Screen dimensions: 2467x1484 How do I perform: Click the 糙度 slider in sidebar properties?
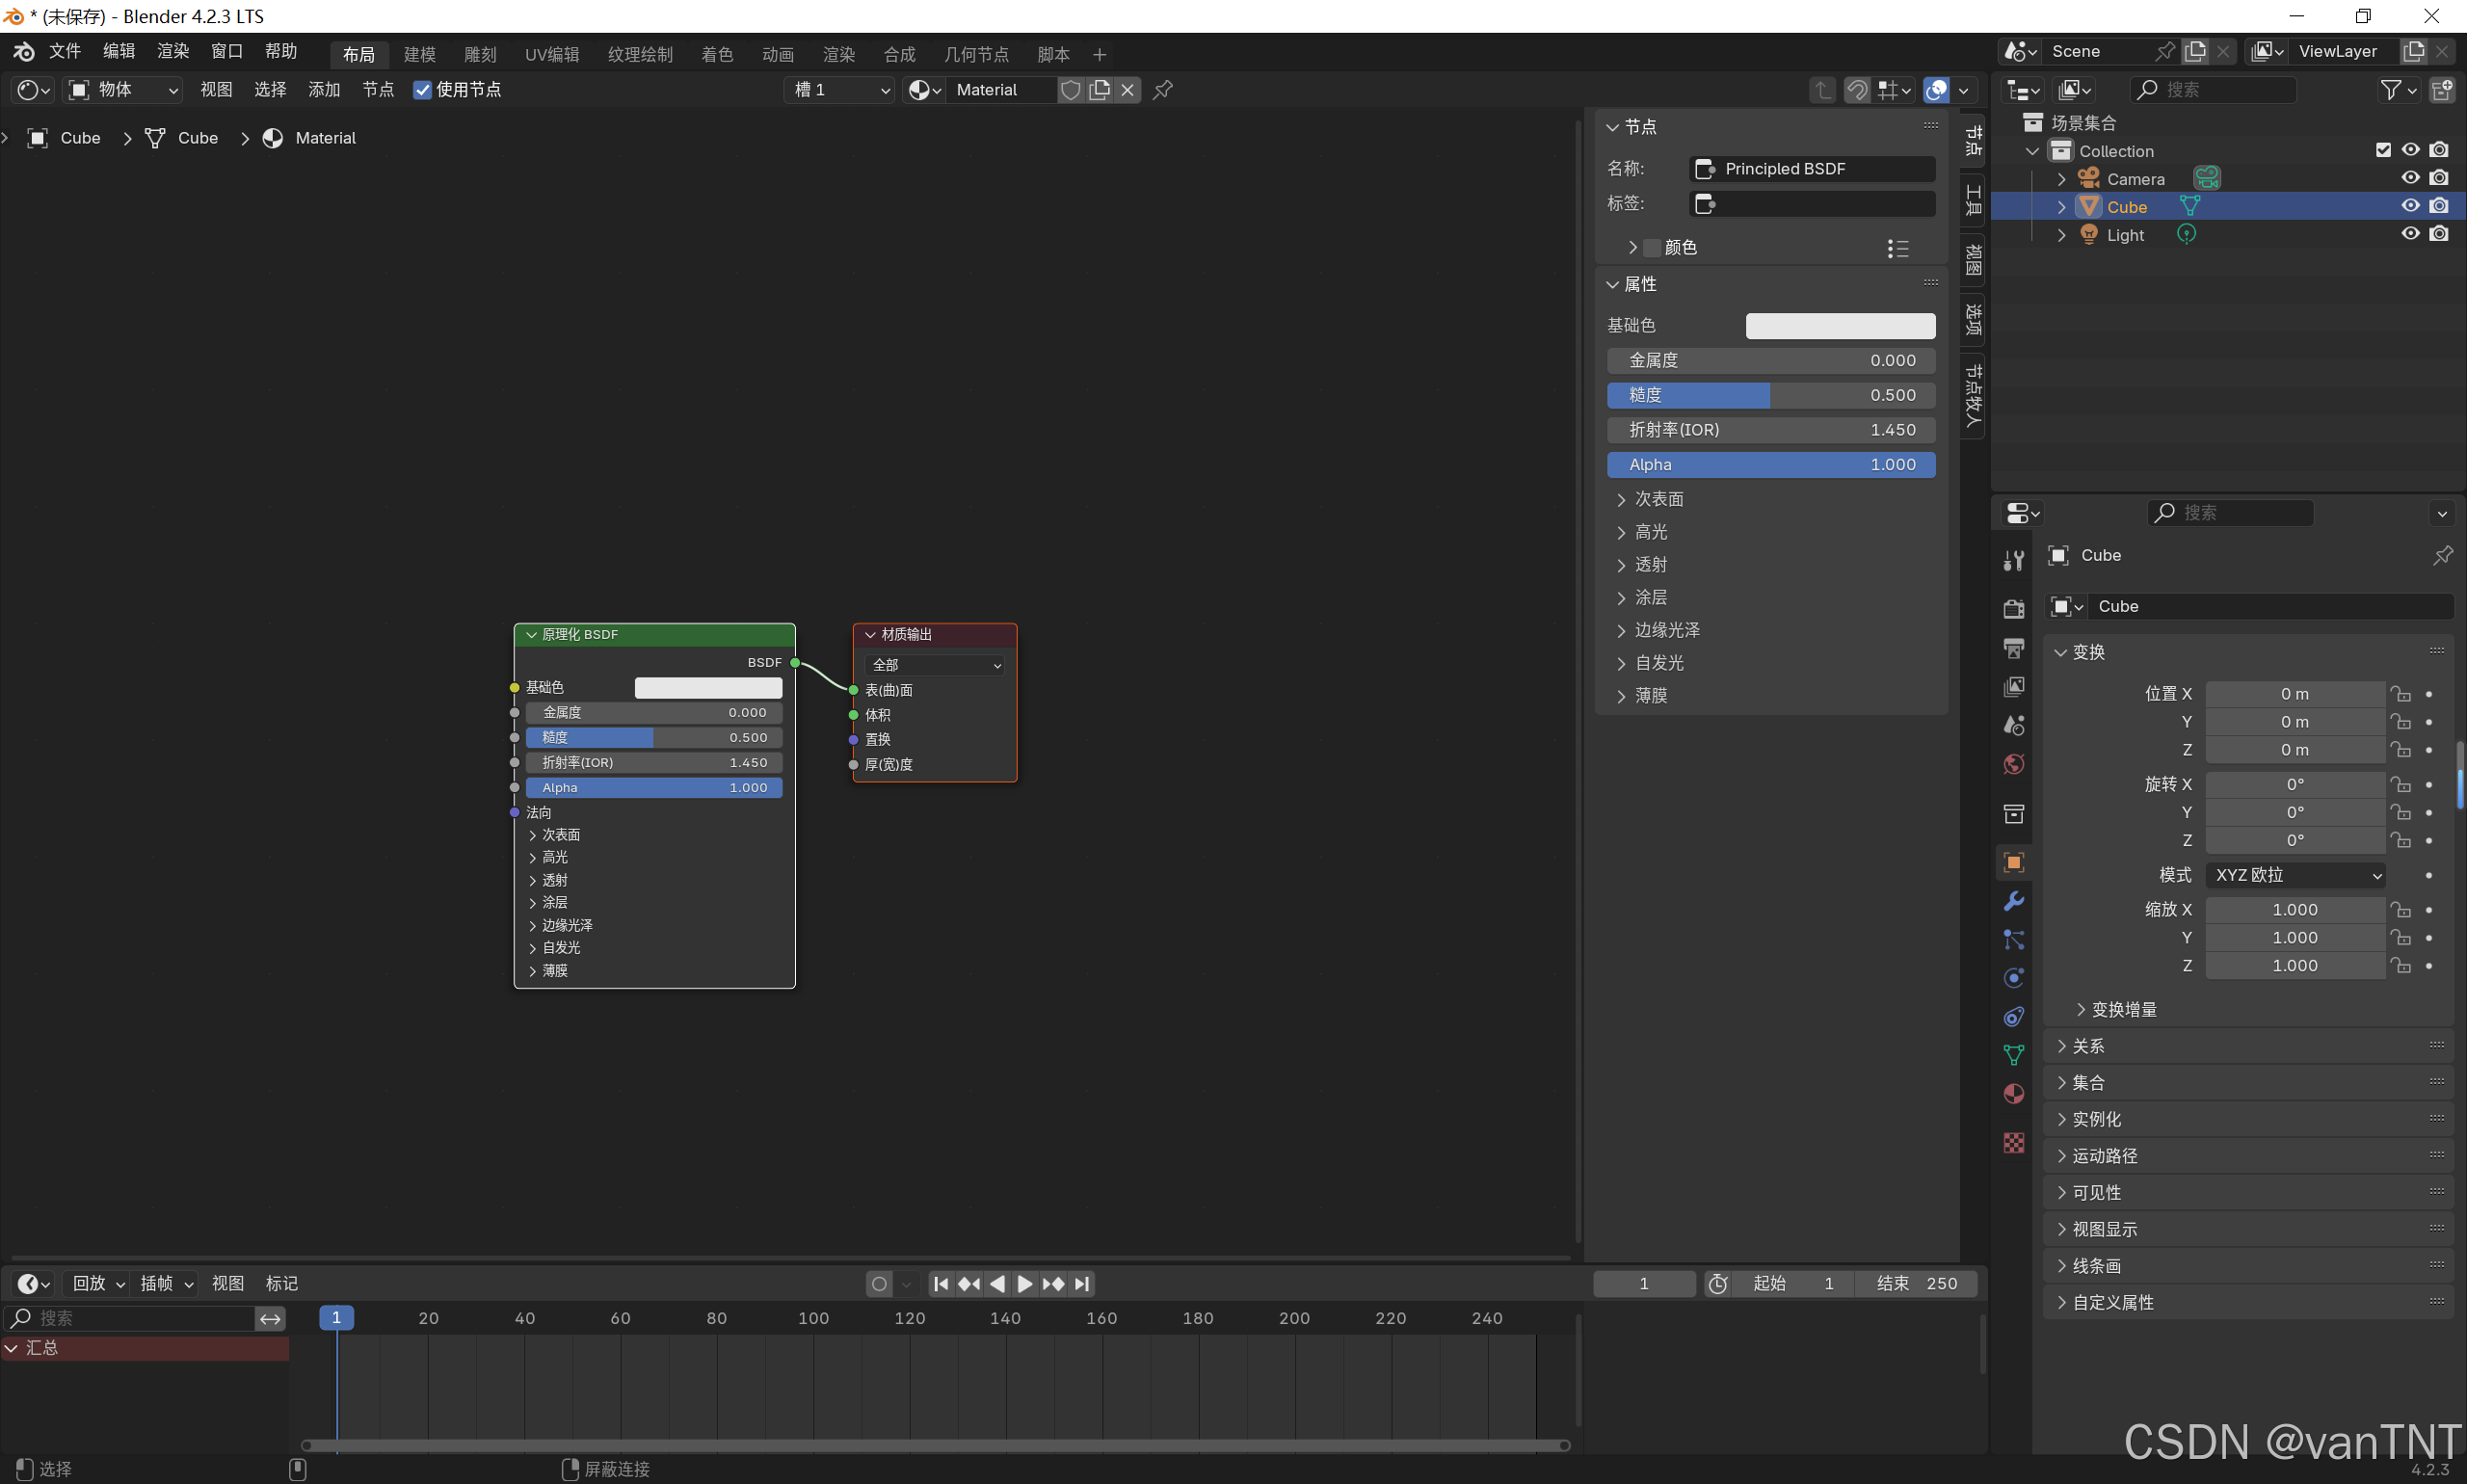(x=1770, y=395)
